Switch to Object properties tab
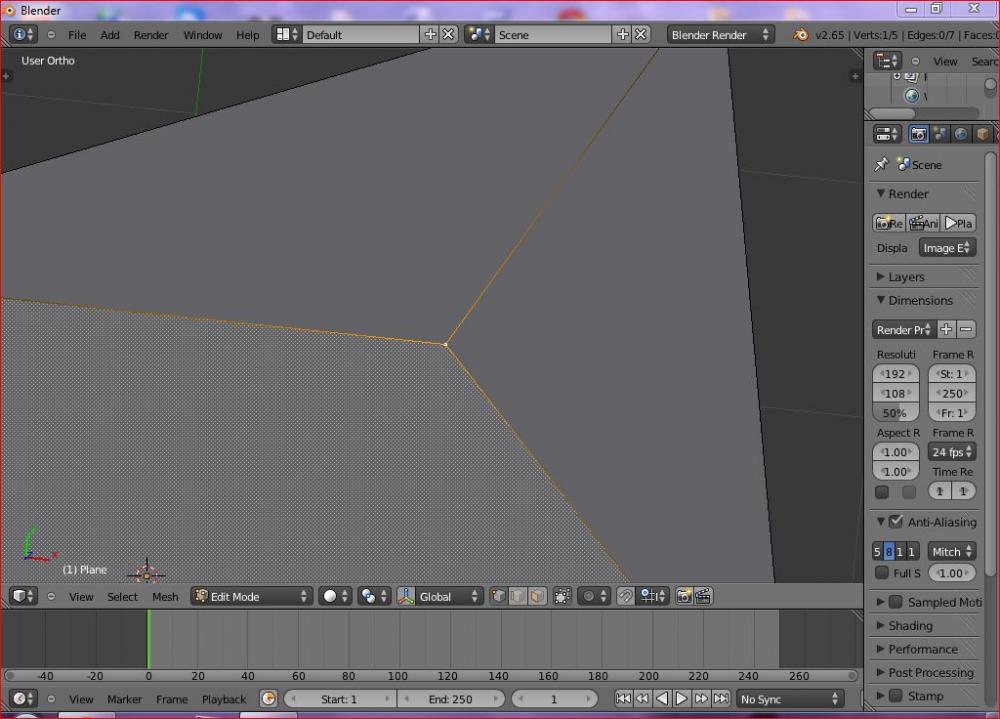This screenshot has height=719, width=1000. [983, 134]
